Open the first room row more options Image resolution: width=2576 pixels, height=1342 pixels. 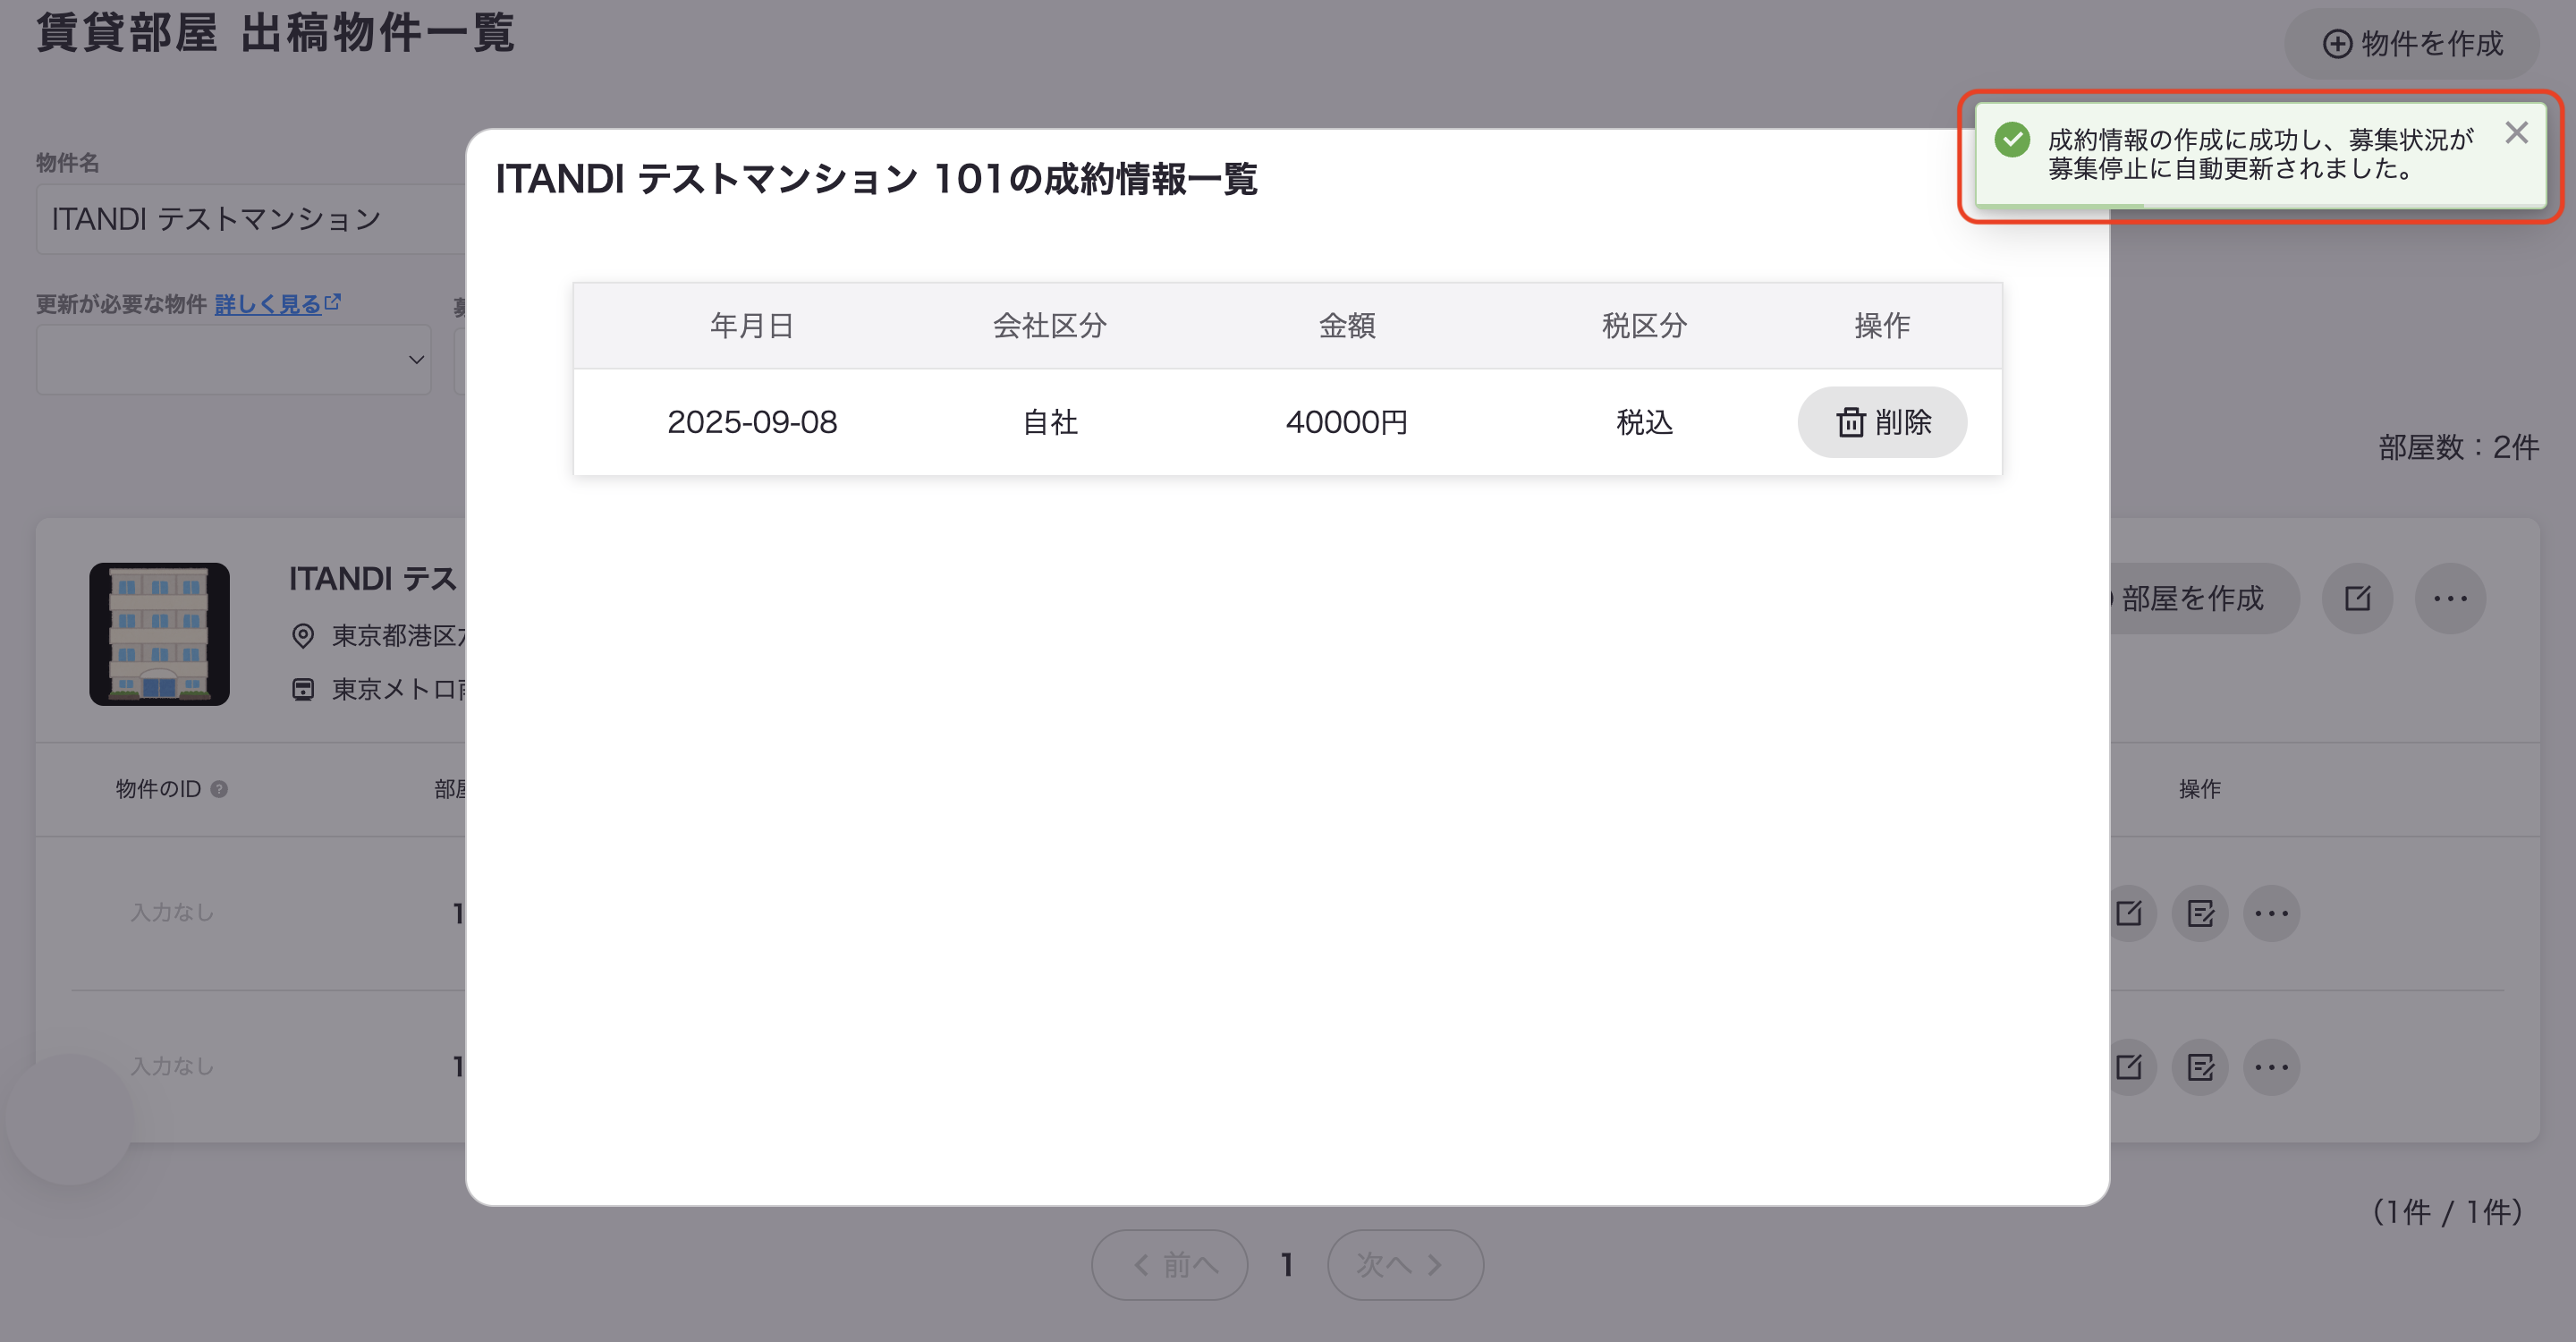[2272, 913]
